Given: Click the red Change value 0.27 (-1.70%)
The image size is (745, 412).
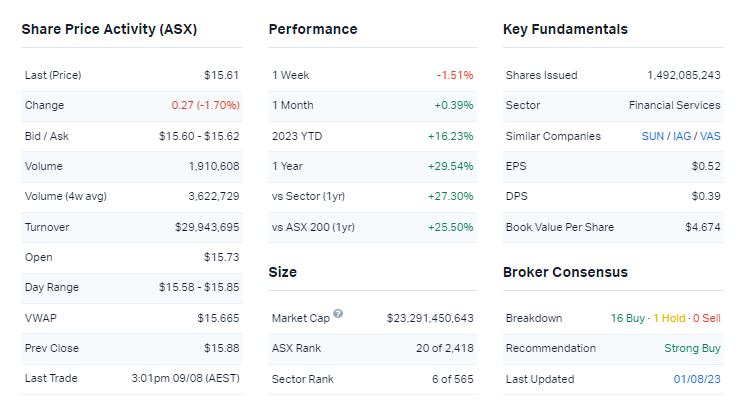Looking at the screenshot, I should click(206, 105).
